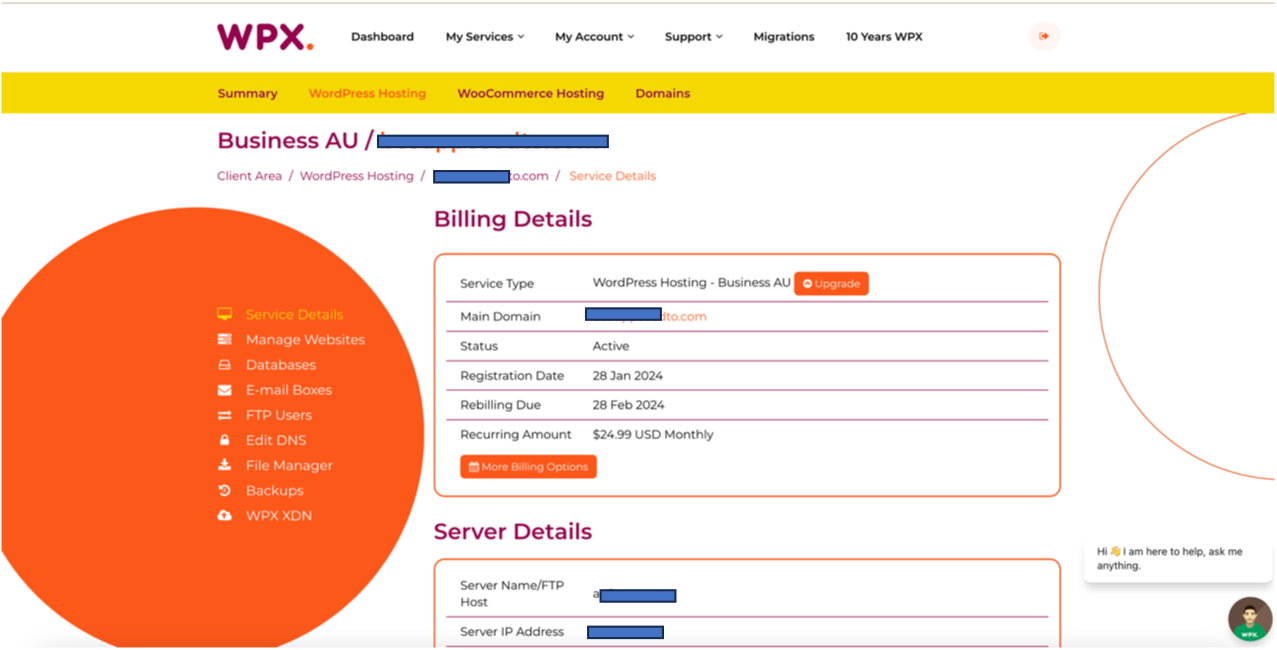
Task: Click the Recurring Amount label
Action: (x=516, y=435)
